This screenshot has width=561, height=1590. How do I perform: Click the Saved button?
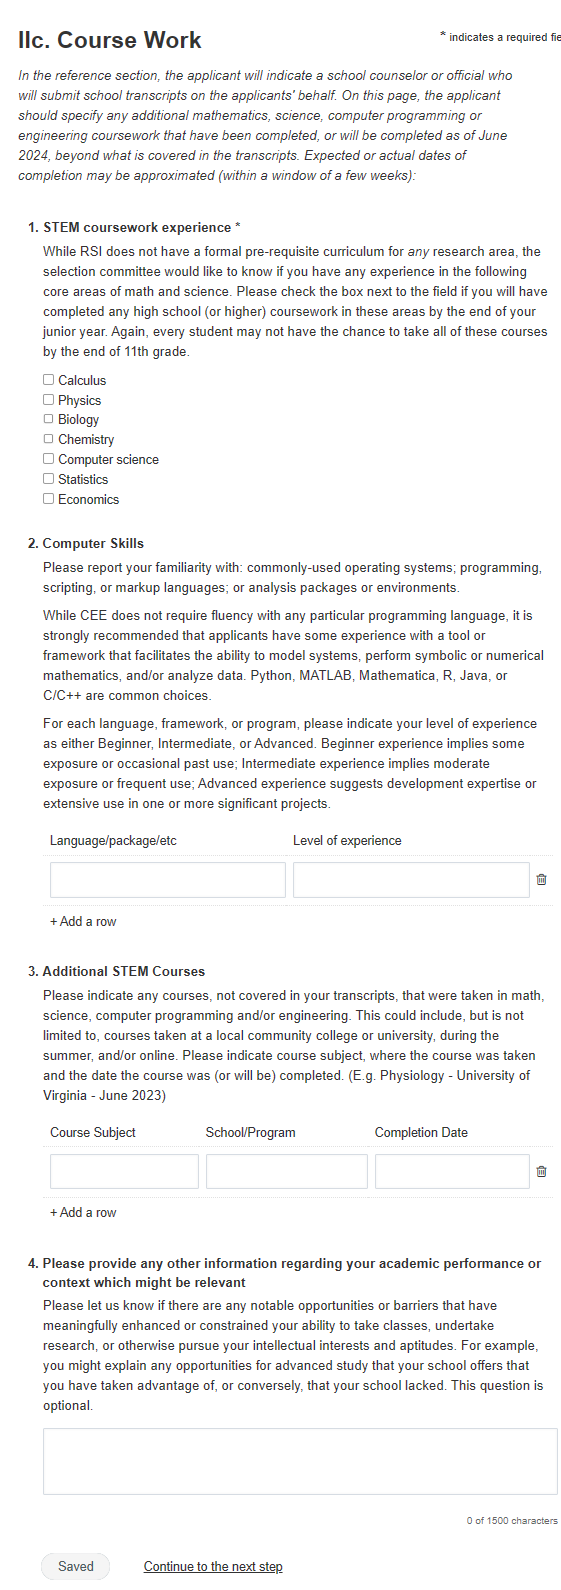point(75,1567)
